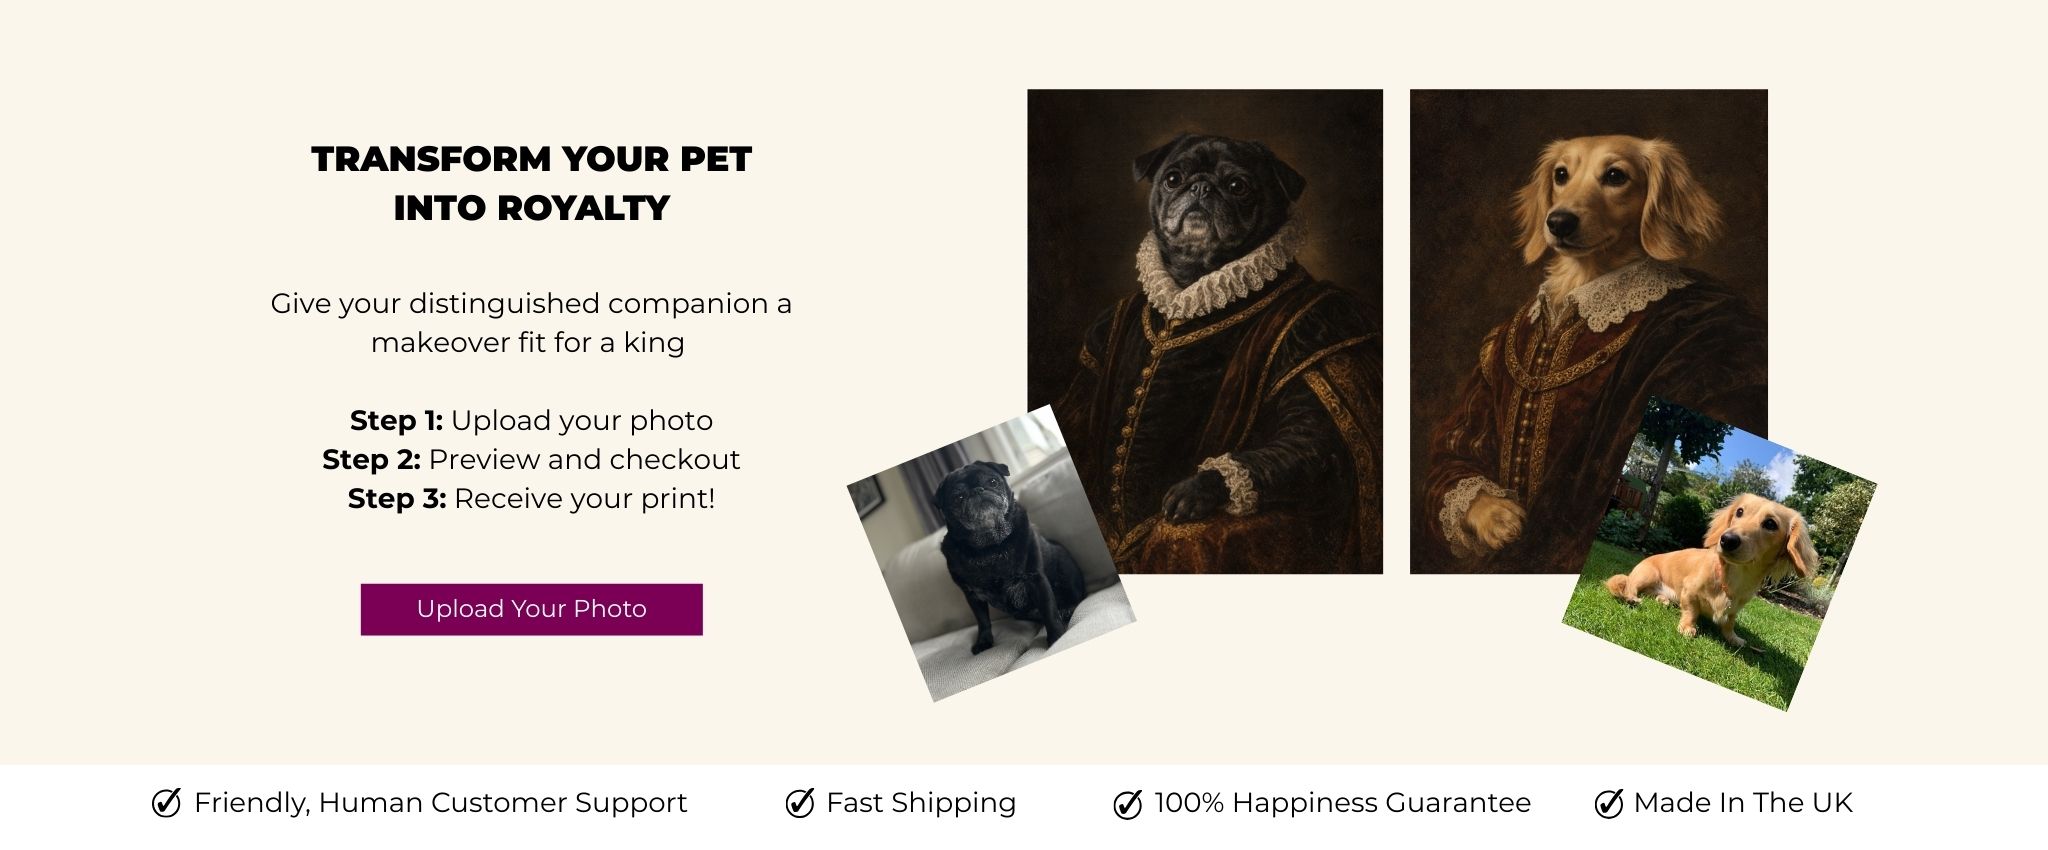Click the "100% Happiness Guarantee" label
The width and height of the screenshot is (2048, 850).
(x=1342, y=803)
